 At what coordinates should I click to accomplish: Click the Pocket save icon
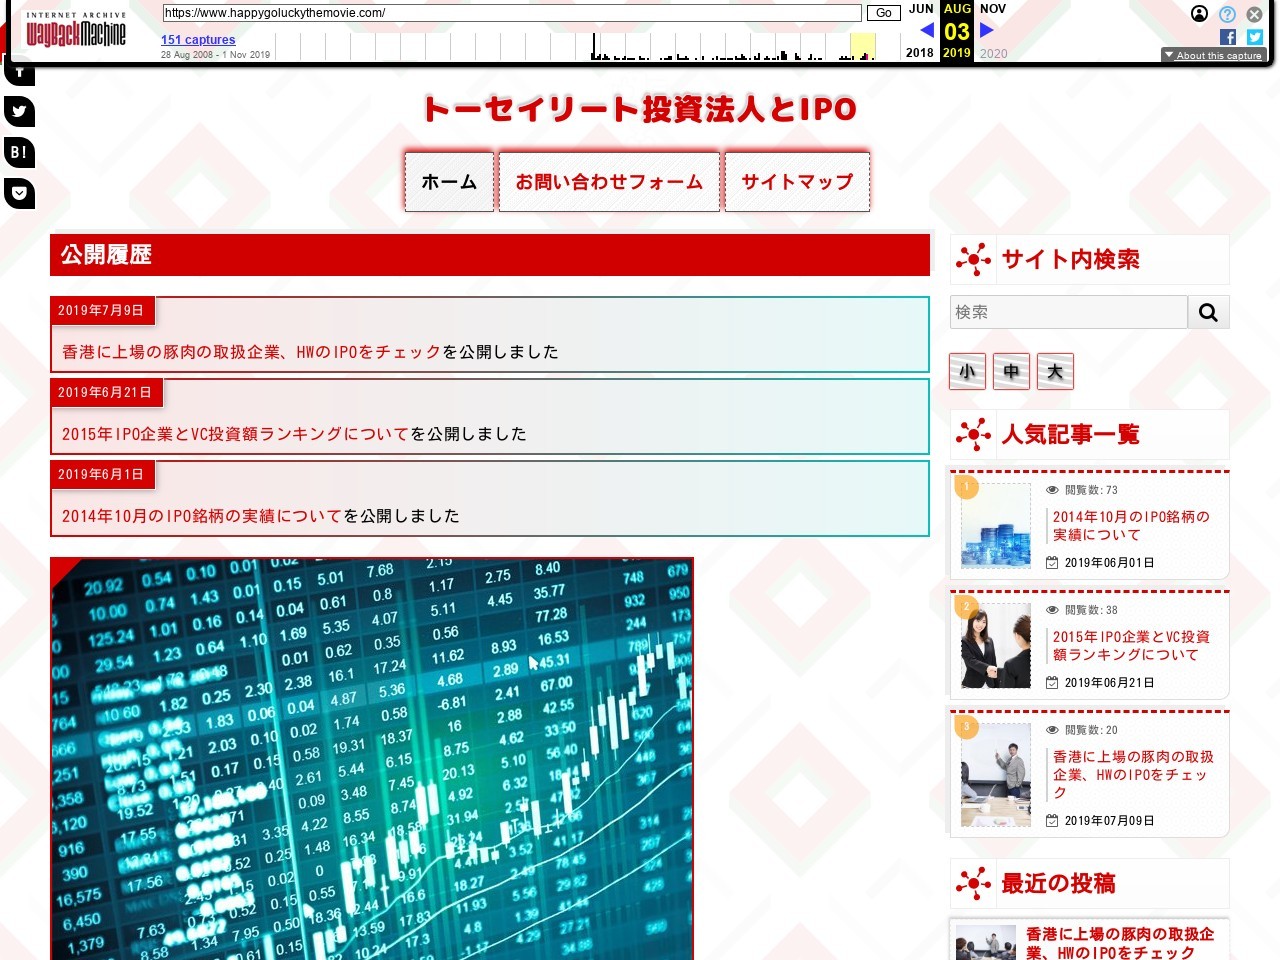click(x=19, y=192)
